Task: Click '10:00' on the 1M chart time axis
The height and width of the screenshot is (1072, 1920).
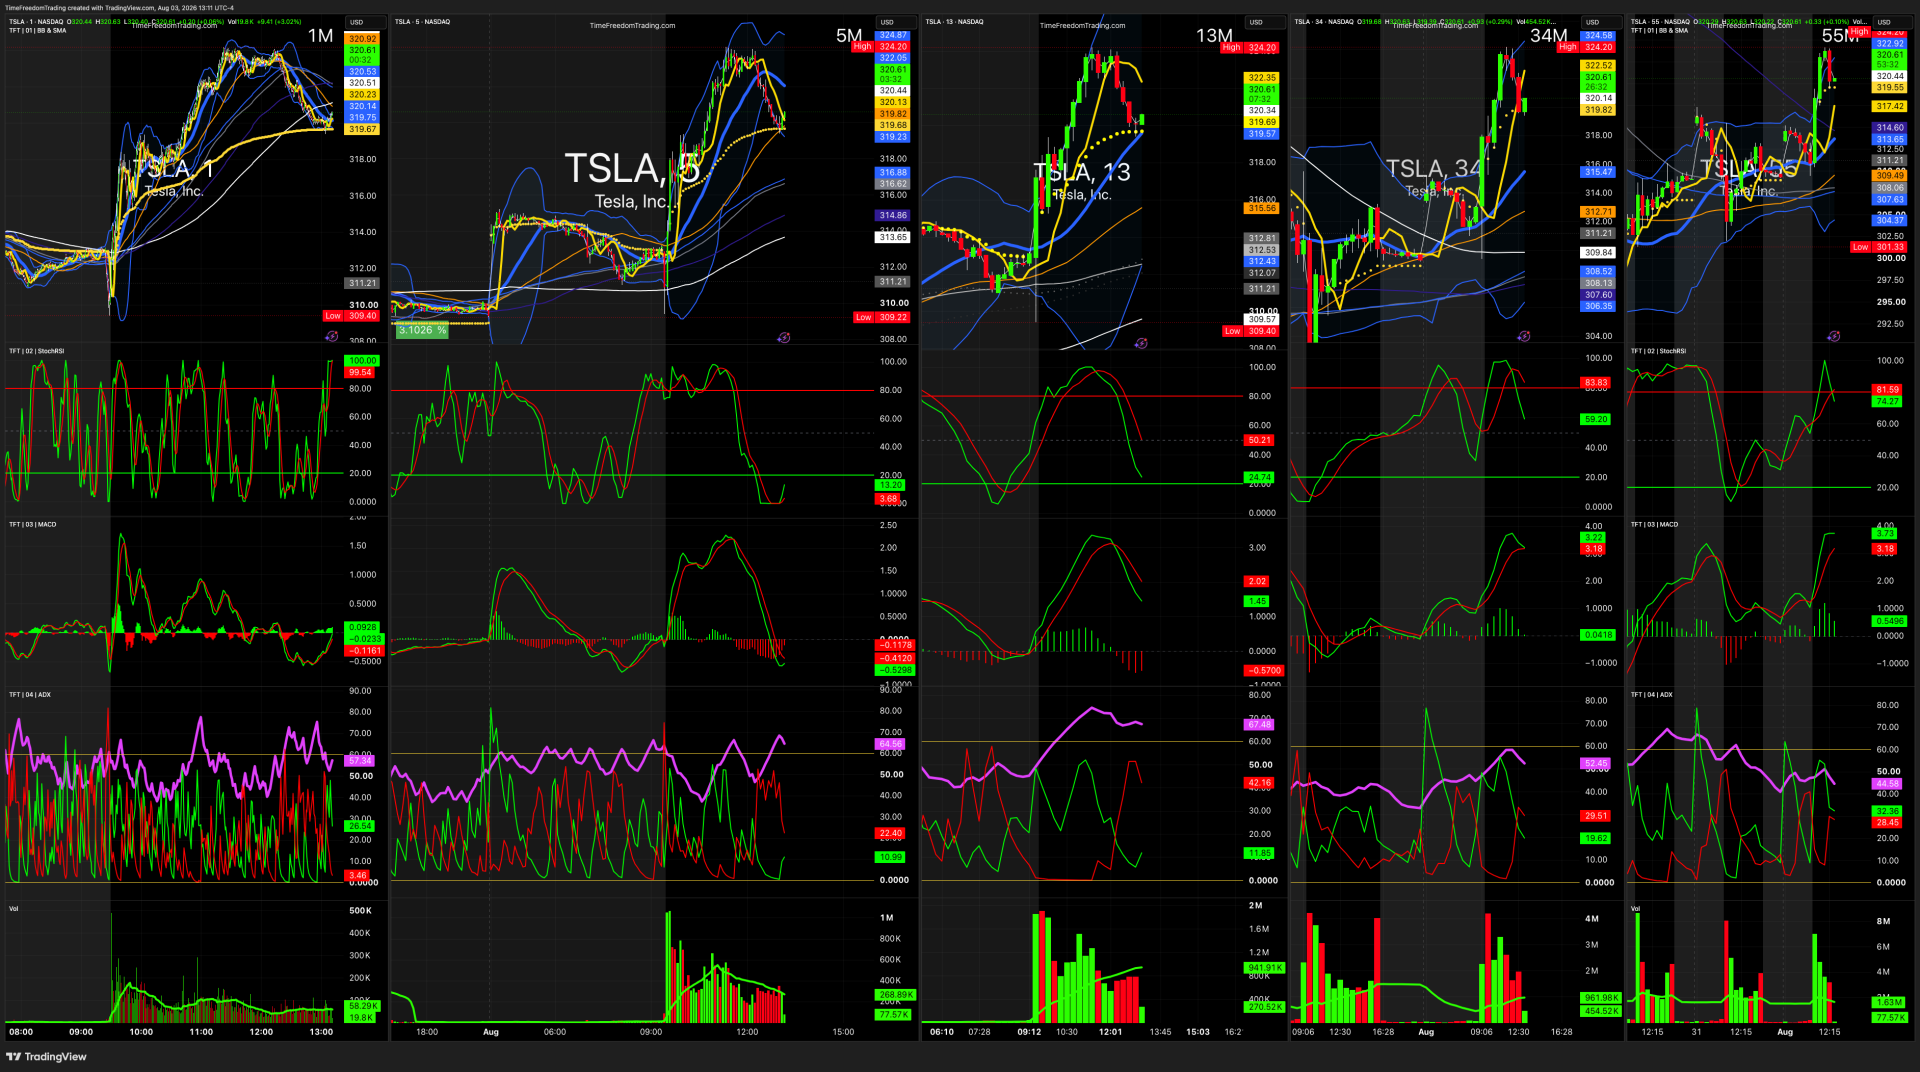Action: pos(141,1032)
